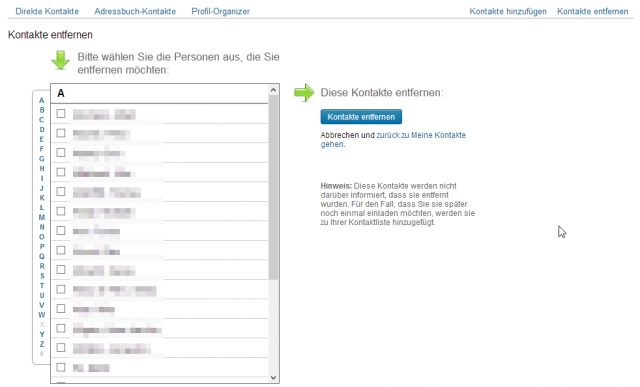Open the Kontakte entfernen link at top right

coord(593,11)
